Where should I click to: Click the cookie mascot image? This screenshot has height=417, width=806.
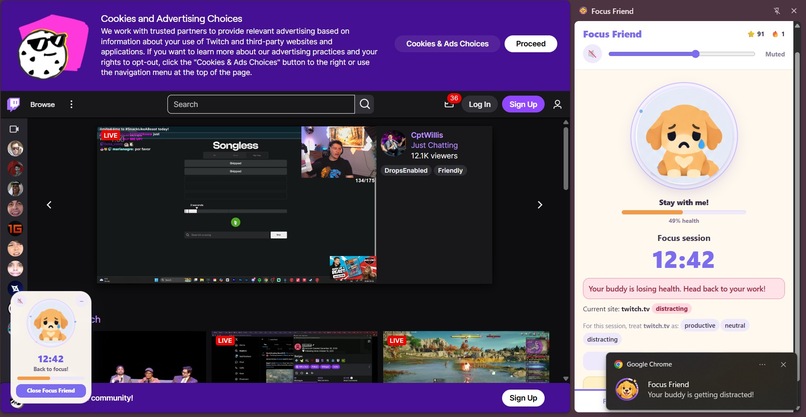[x=51, y=47]
